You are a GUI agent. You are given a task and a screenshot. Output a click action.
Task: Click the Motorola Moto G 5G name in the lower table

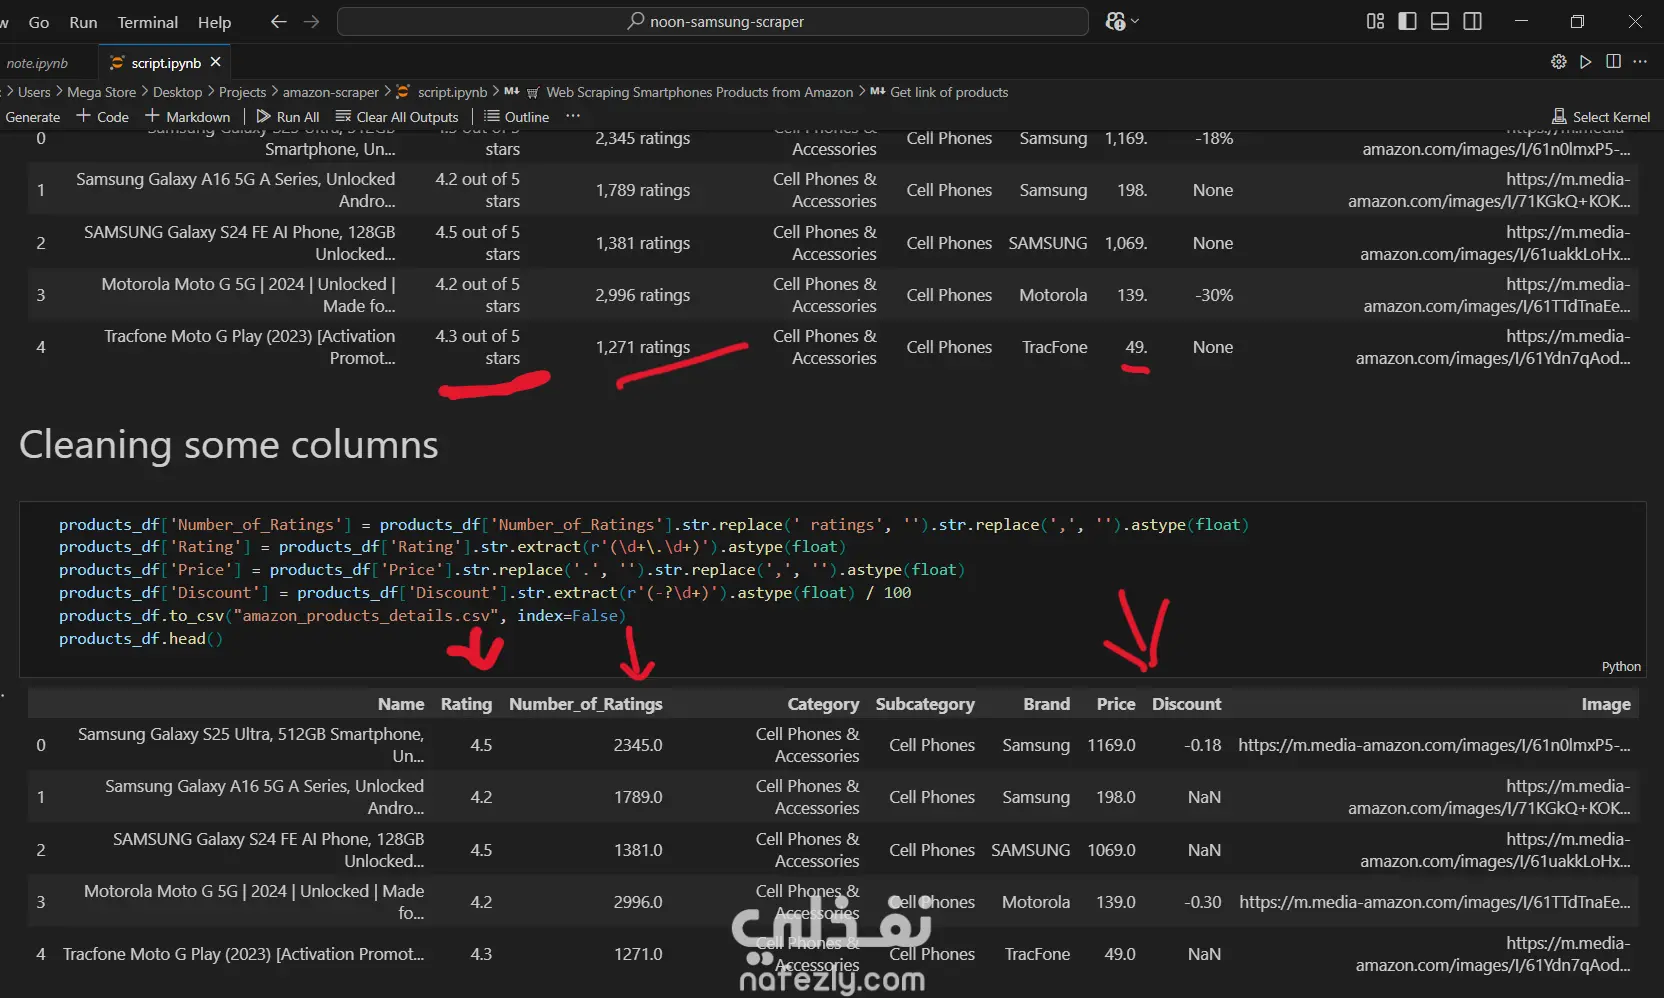tap(254, 902)
